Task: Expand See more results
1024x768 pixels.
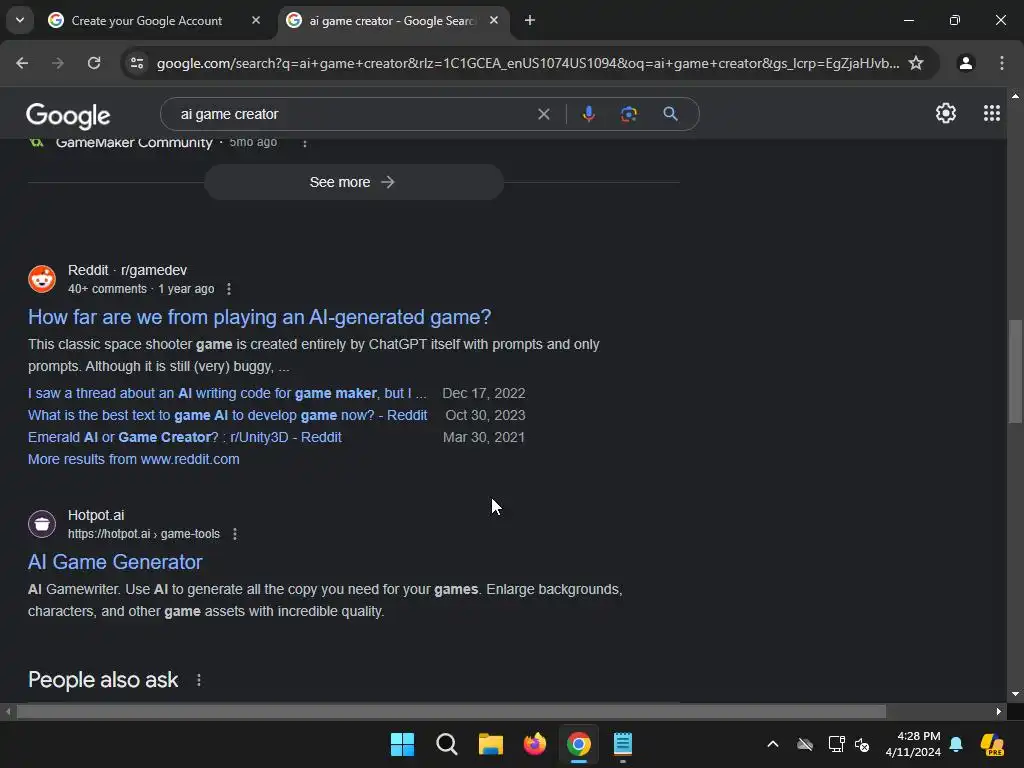Action: [353, 182]
